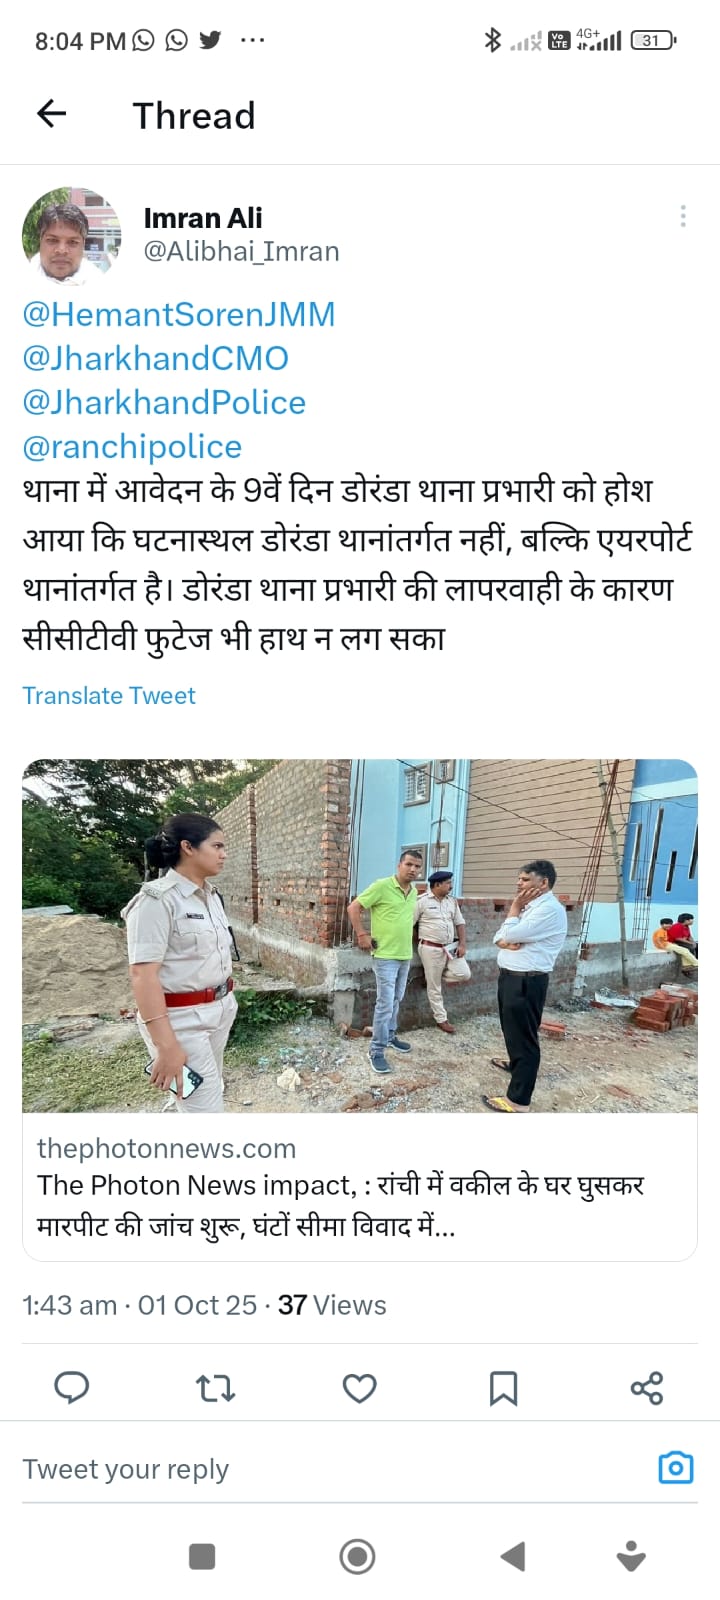Tap the reply speech bubble icon
Image resolution: width=720 pixels, height=1600 pixels.
[x=71, y=1388]
